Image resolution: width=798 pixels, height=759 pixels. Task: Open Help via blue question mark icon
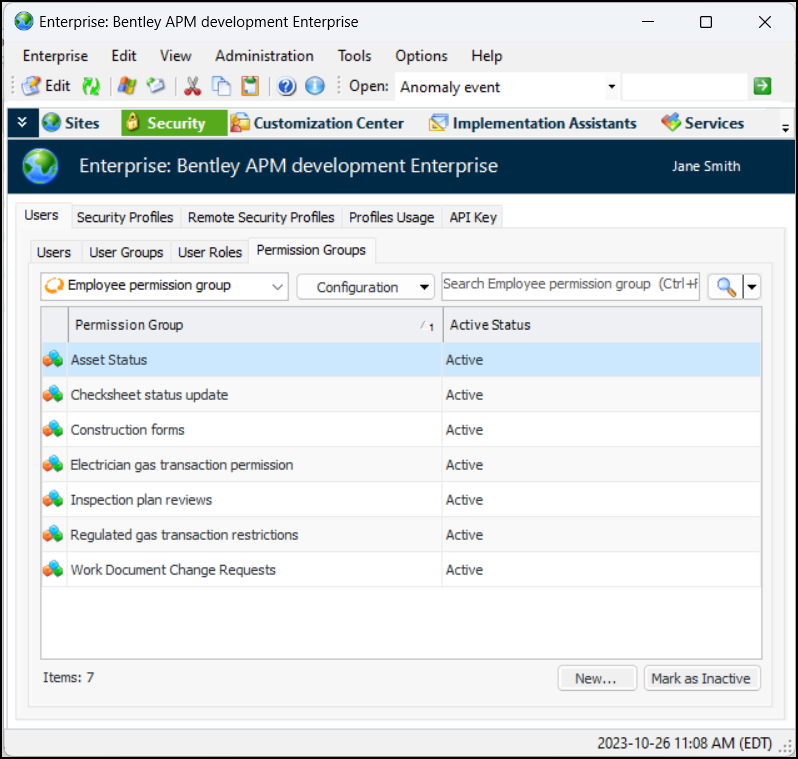click(287, 86)
